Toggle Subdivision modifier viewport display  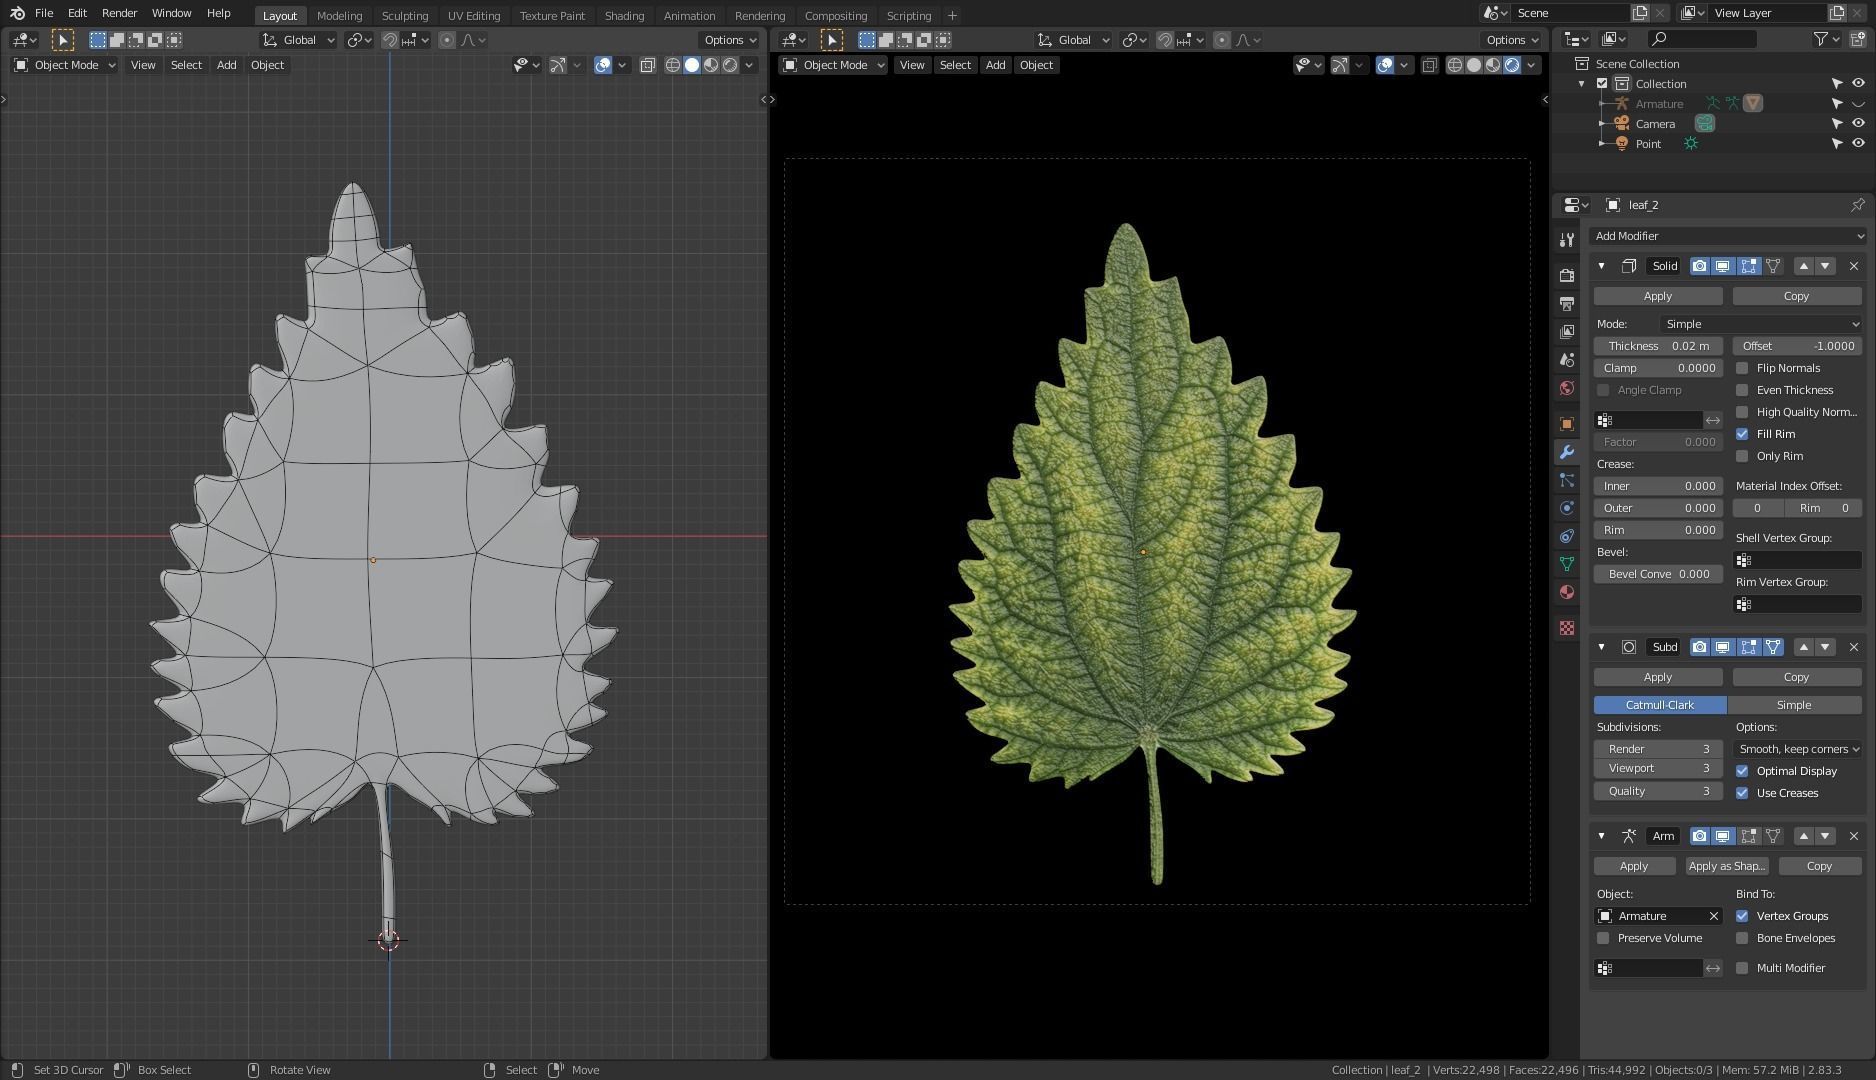[1723, 647]
